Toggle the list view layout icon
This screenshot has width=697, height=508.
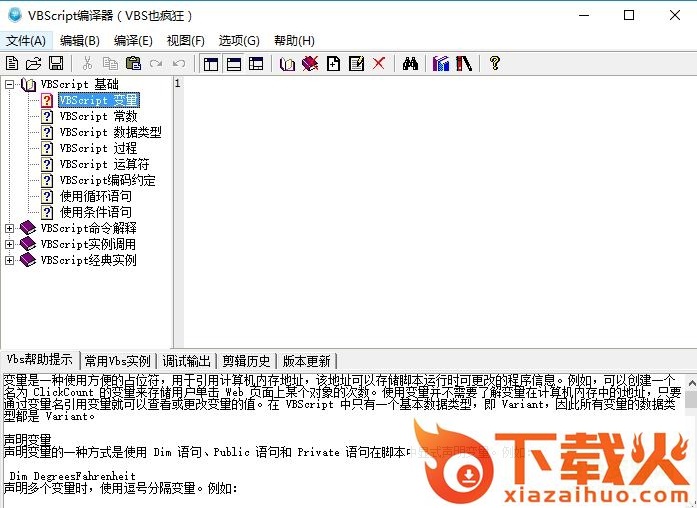coord(256,64)
